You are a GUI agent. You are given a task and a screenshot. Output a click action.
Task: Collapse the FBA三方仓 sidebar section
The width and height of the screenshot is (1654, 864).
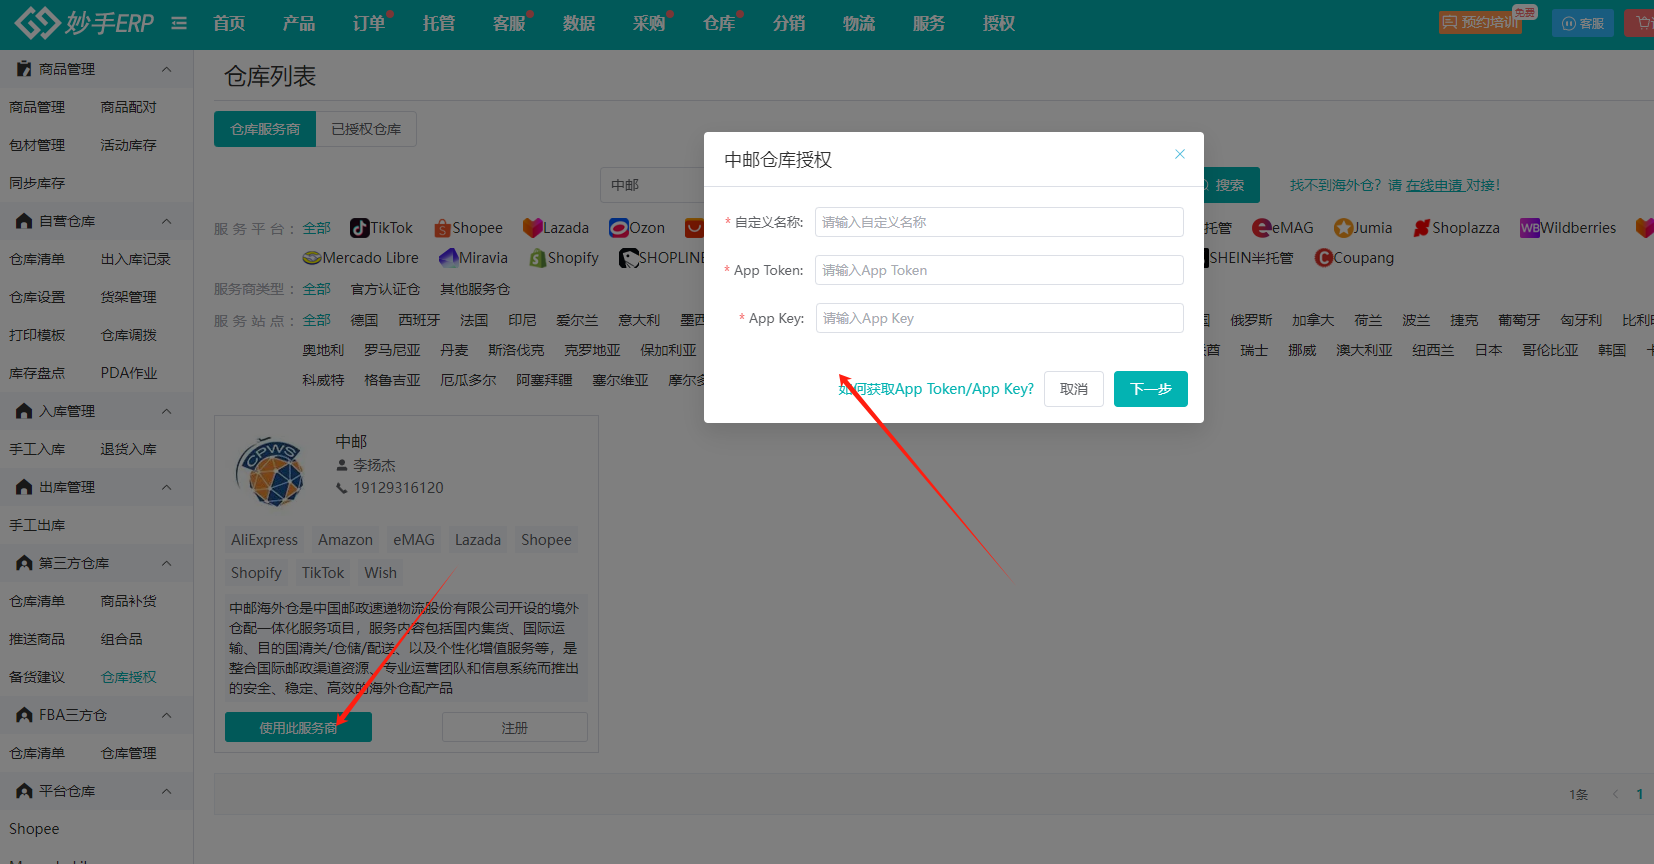pos(167,715)
